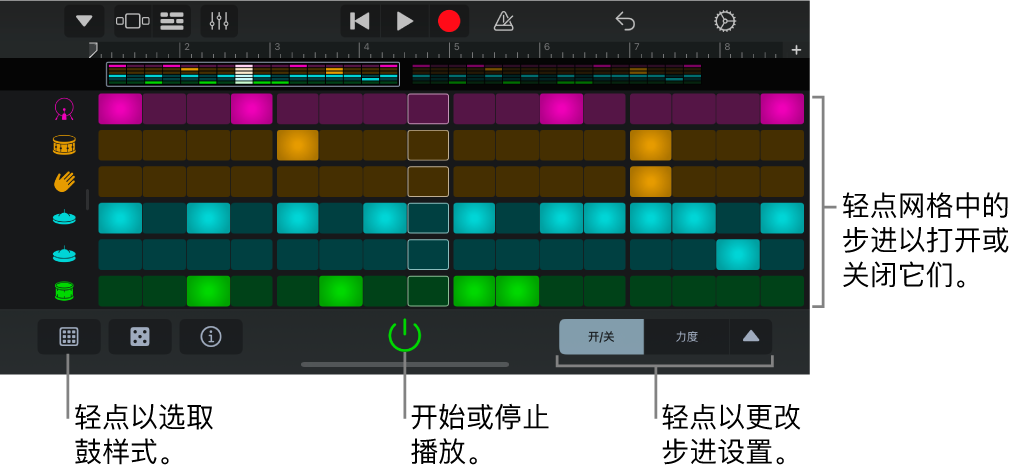
Task: Turn off kick row step 4
Action: click(251, 109)
